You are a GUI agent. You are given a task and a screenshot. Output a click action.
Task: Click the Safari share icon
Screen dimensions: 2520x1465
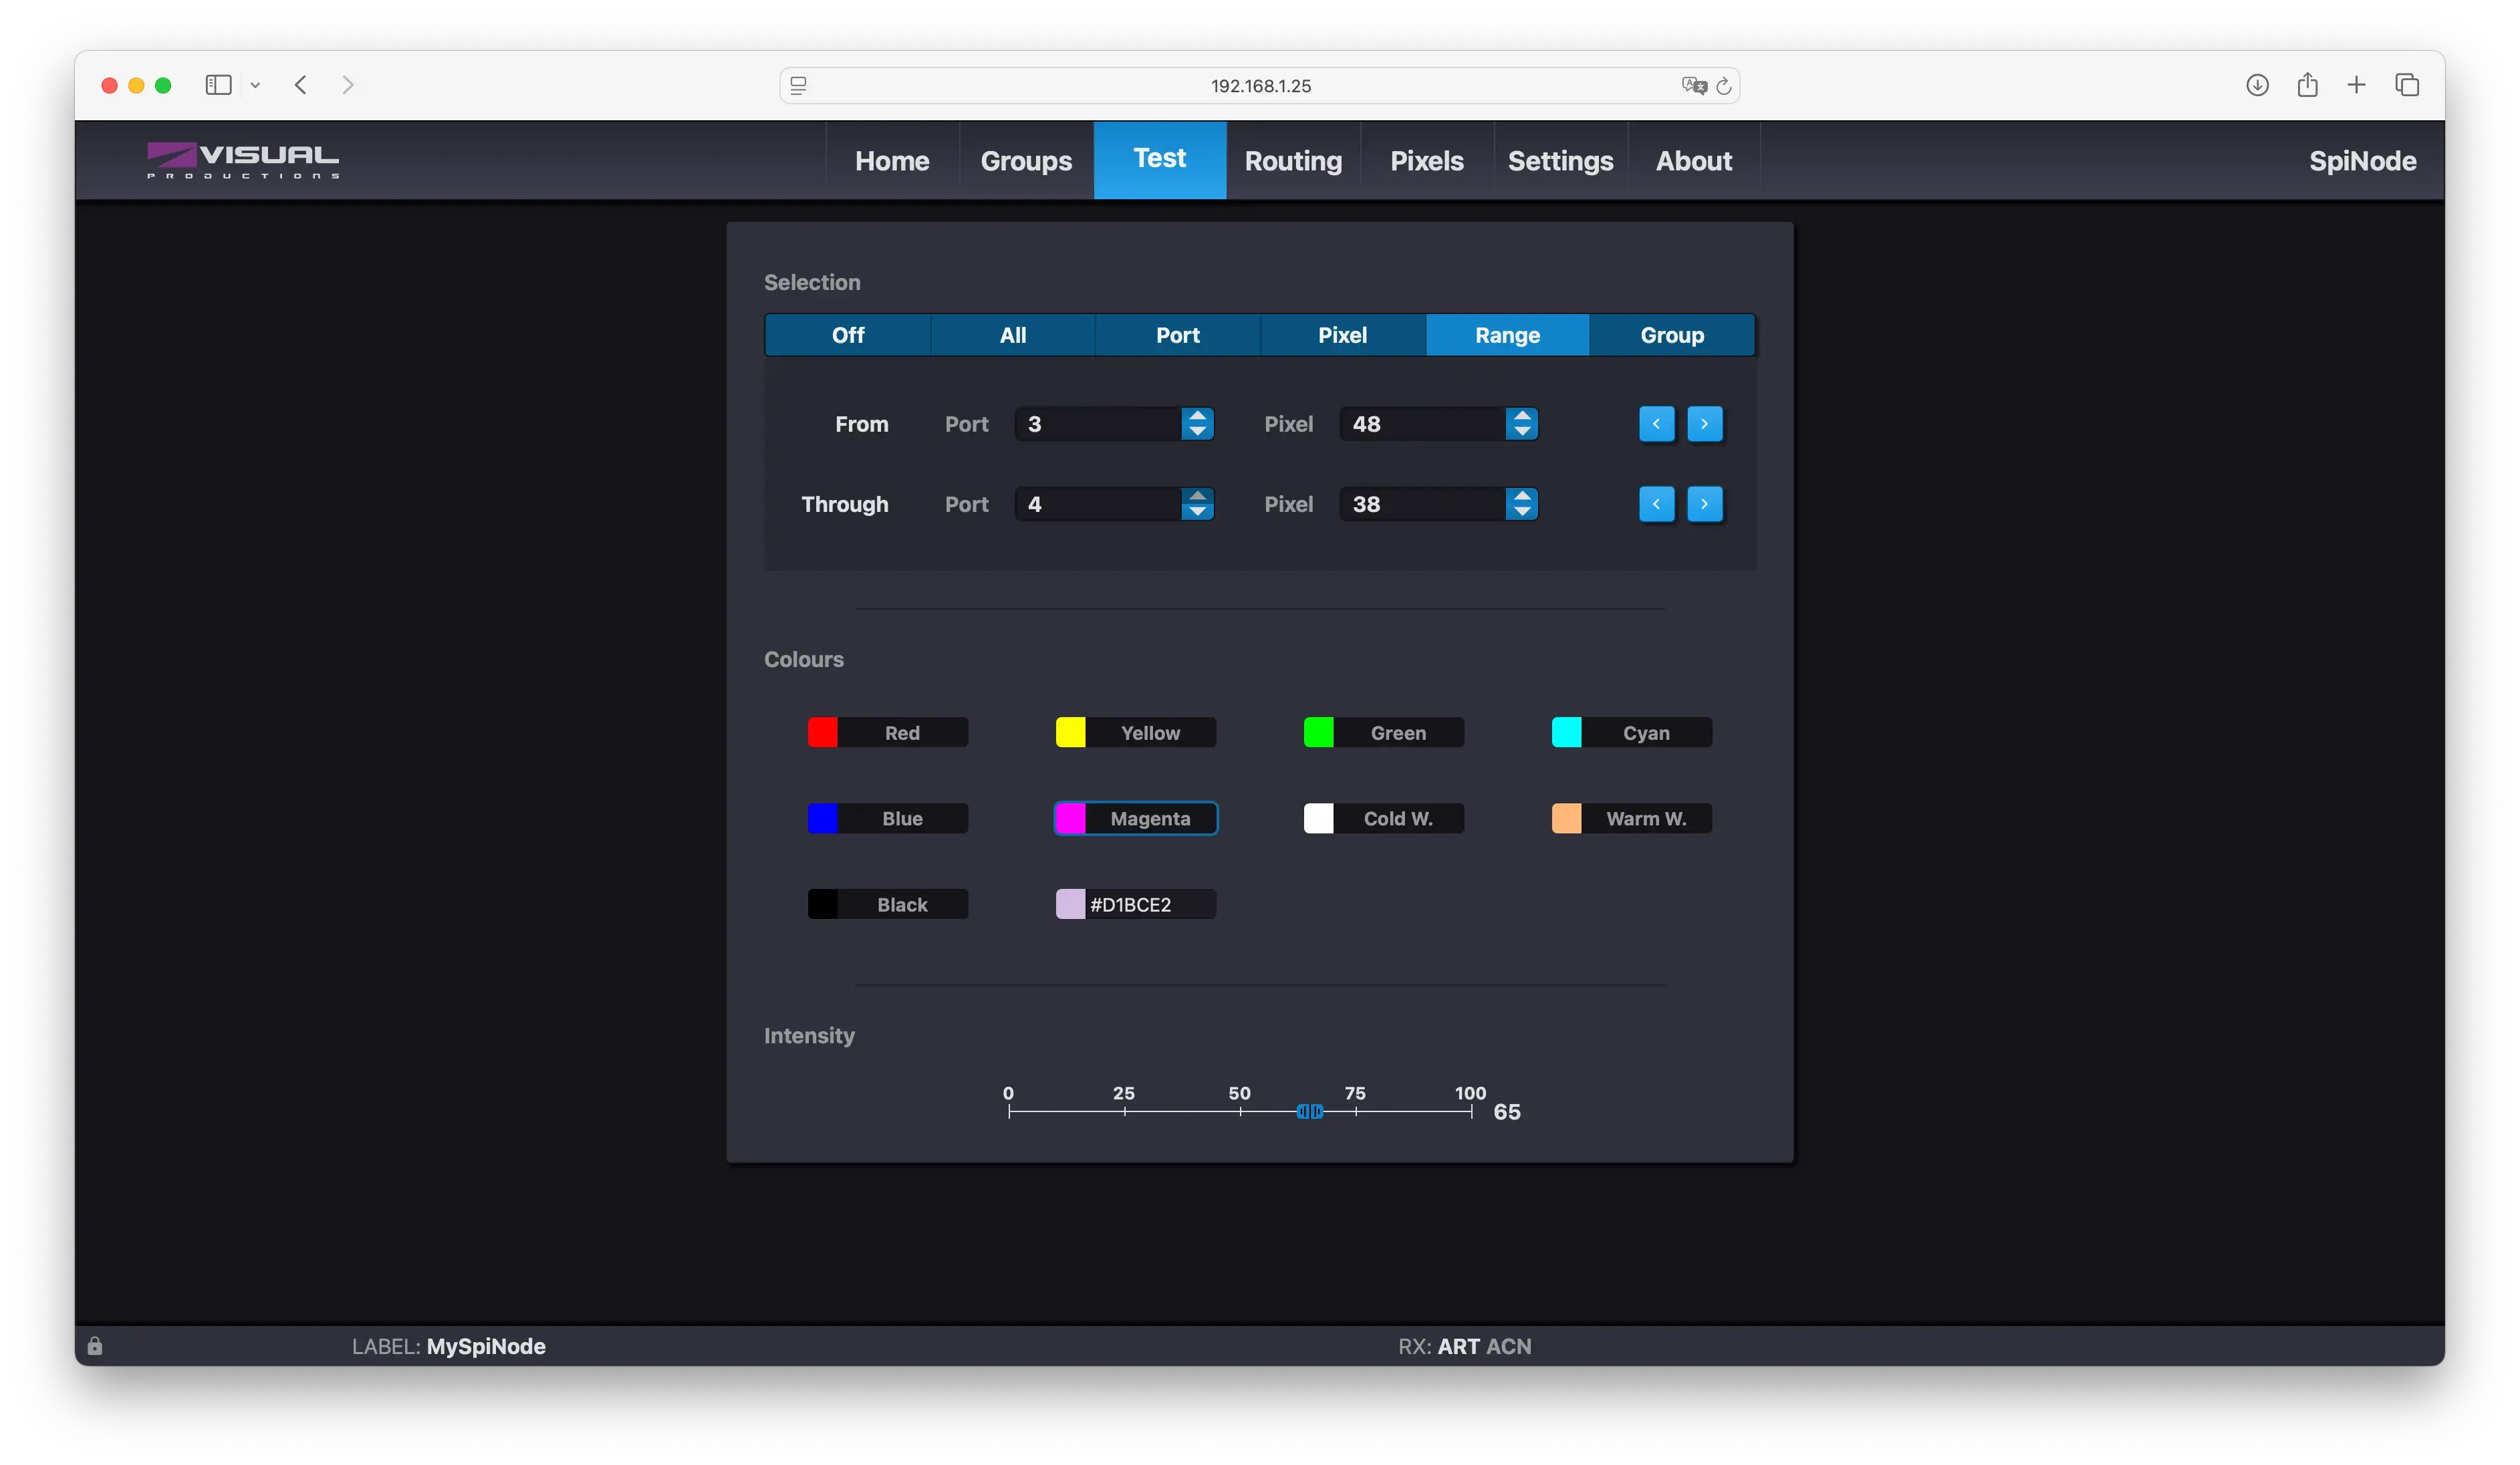2307,85
